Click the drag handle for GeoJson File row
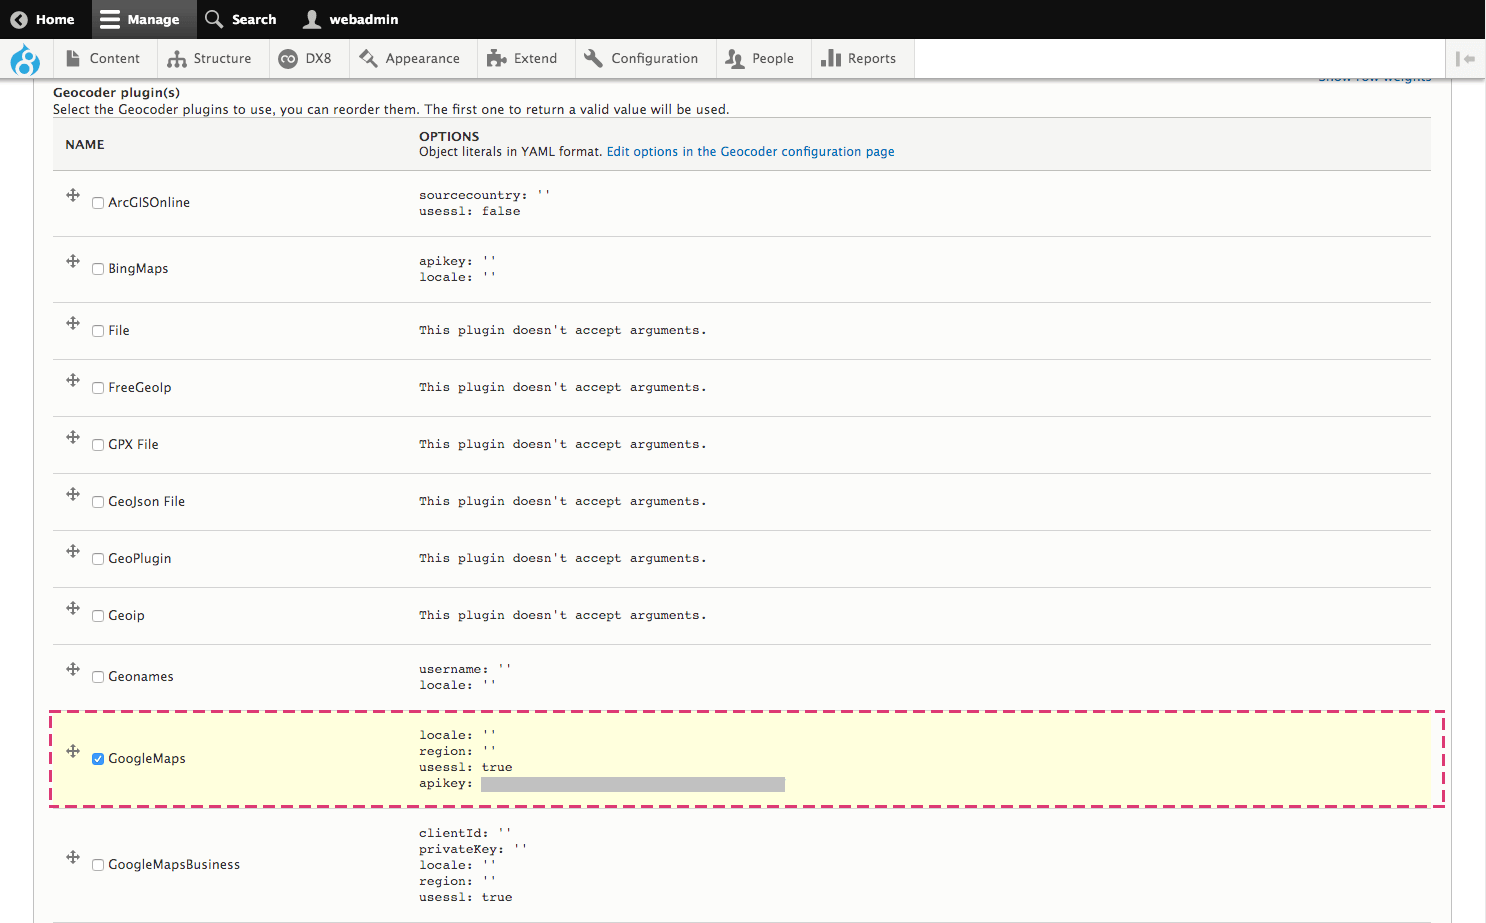The height and width of the screenshot is (923, 1486). 73,494
